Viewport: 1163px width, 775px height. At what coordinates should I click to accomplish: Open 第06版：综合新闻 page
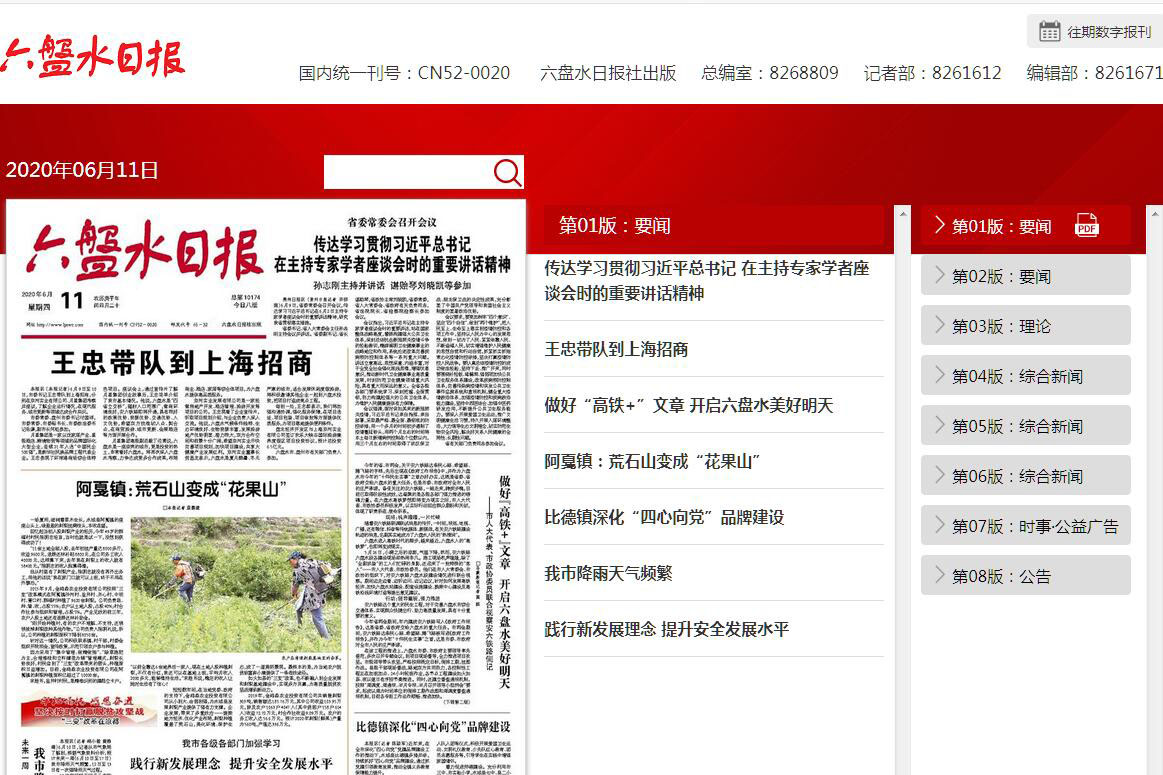click(1025, 476)
